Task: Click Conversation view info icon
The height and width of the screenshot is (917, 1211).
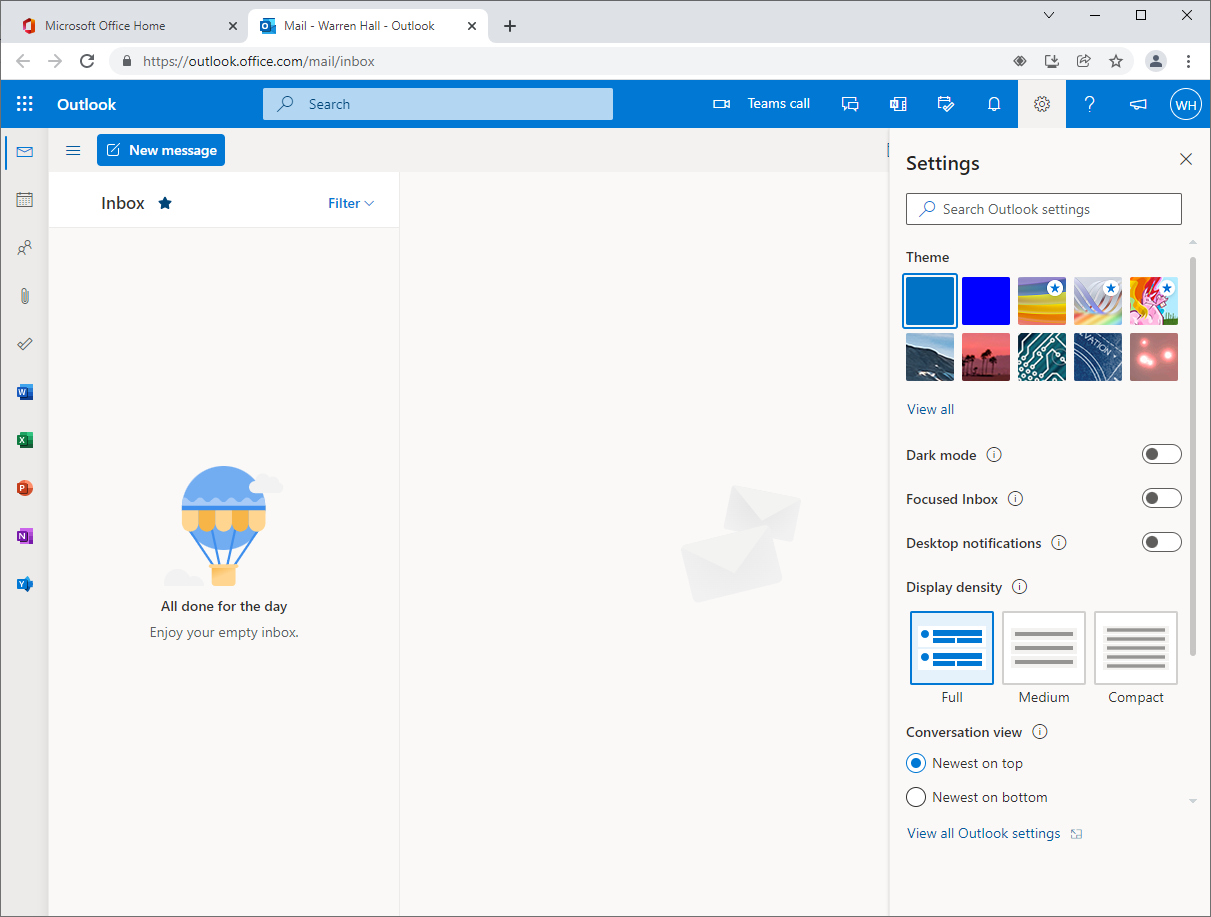Action: (x=1040, y=732)
